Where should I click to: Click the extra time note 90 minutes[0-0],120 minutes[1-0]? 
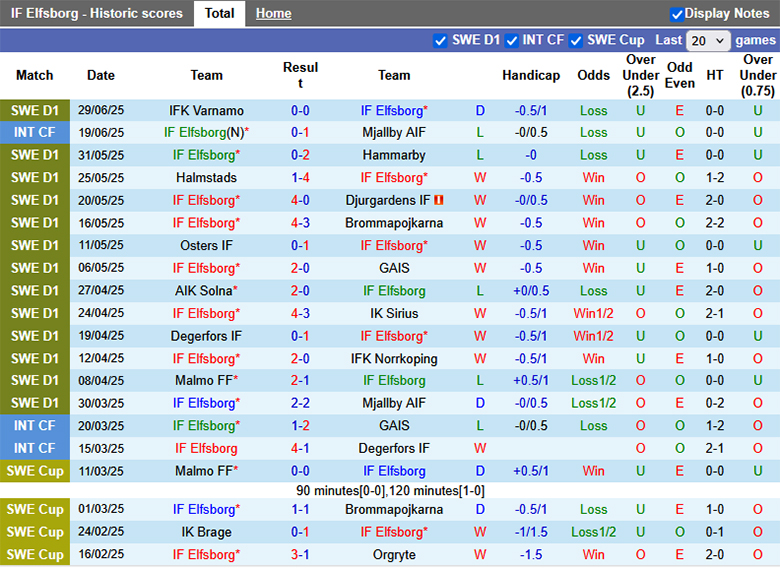pos(390,490)
